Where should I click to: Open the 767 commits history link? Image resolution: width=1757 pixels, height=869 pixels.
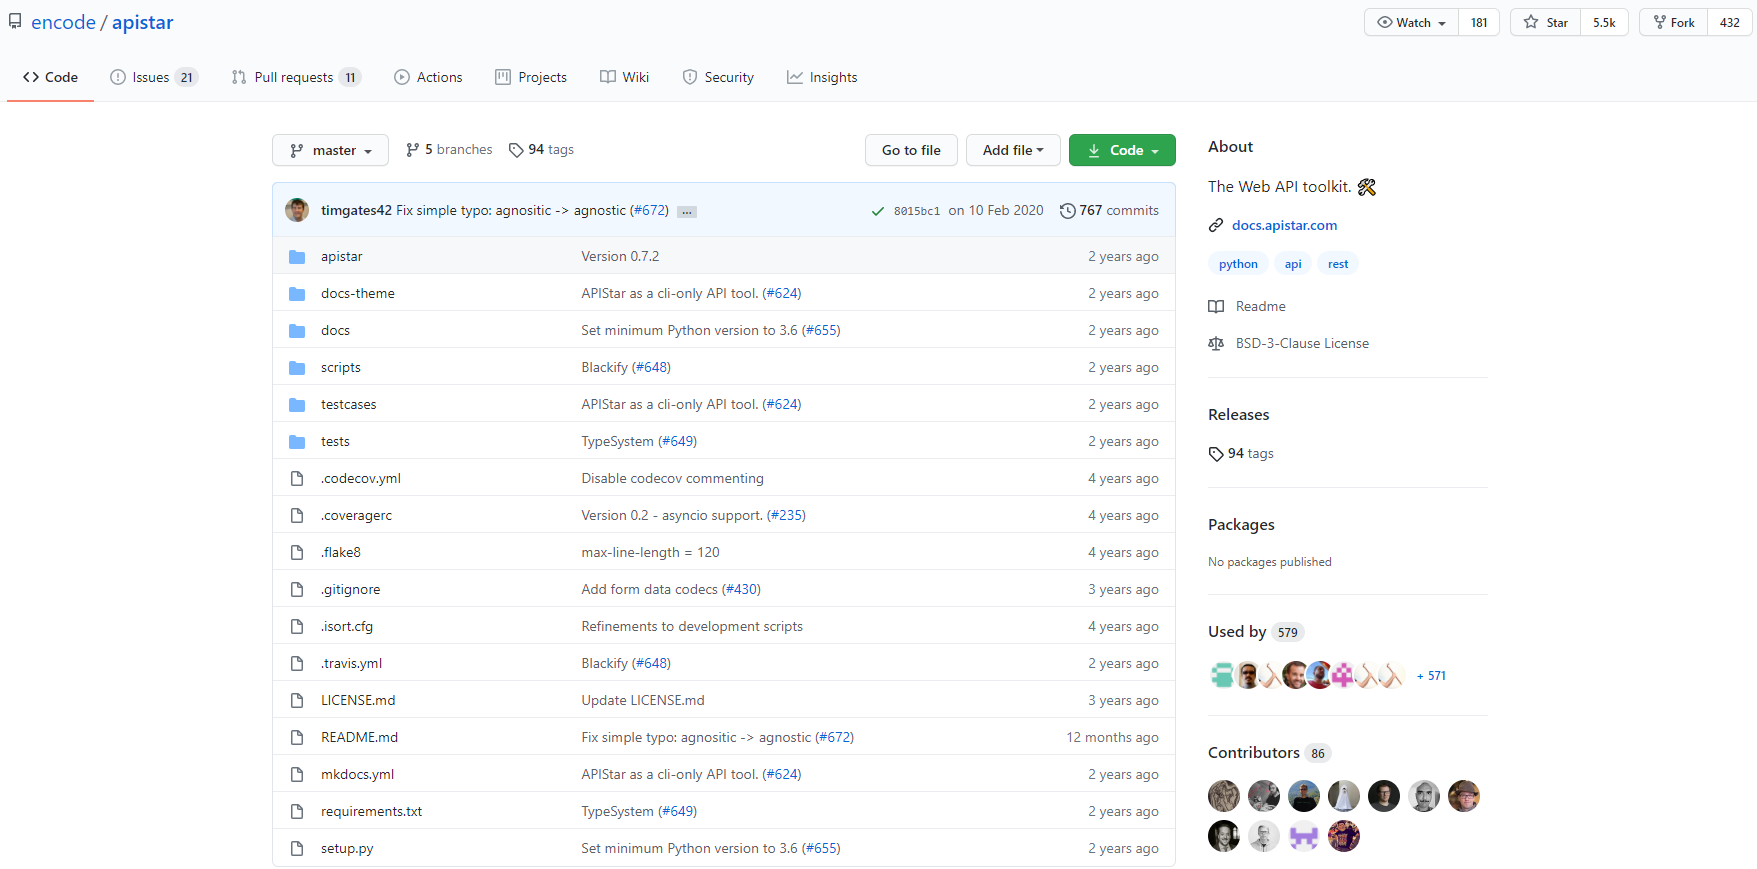[x=1109, y=211]
